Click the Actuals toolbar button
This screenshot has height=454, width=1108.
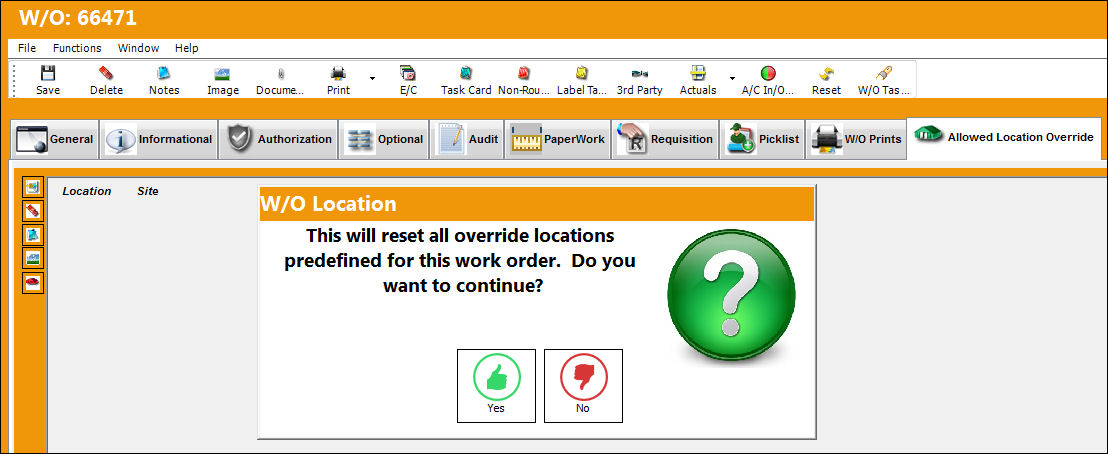tap(697, 81)
